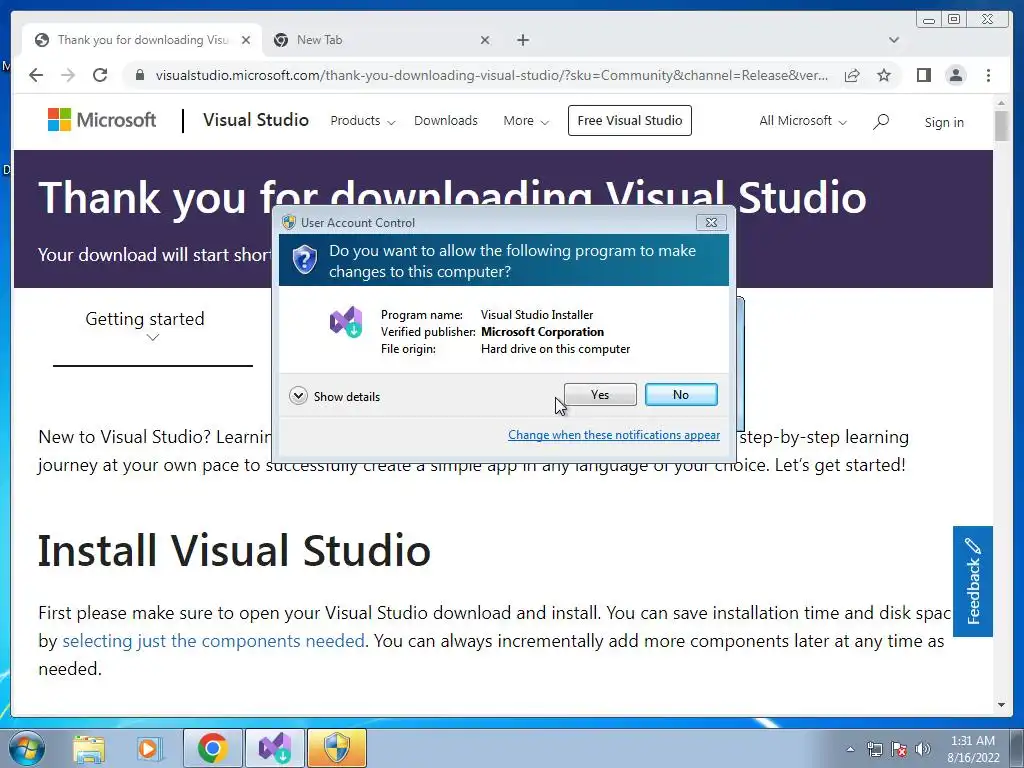Click the address bar URL field
Image resolution: width=1024 pixels, height=768 pixels.
coord(491,75)
